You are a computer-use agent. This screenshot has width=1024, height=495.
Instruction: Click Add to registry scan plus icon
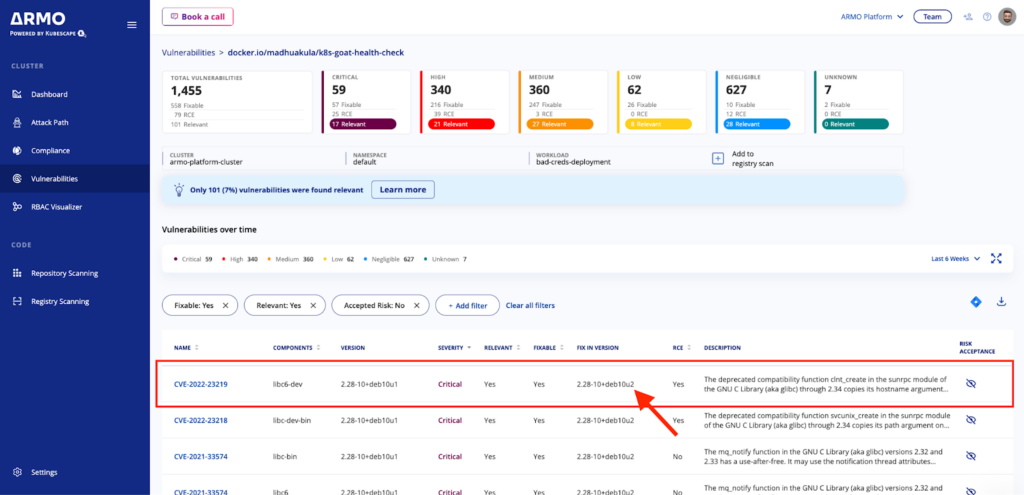[x=717, y=159]
